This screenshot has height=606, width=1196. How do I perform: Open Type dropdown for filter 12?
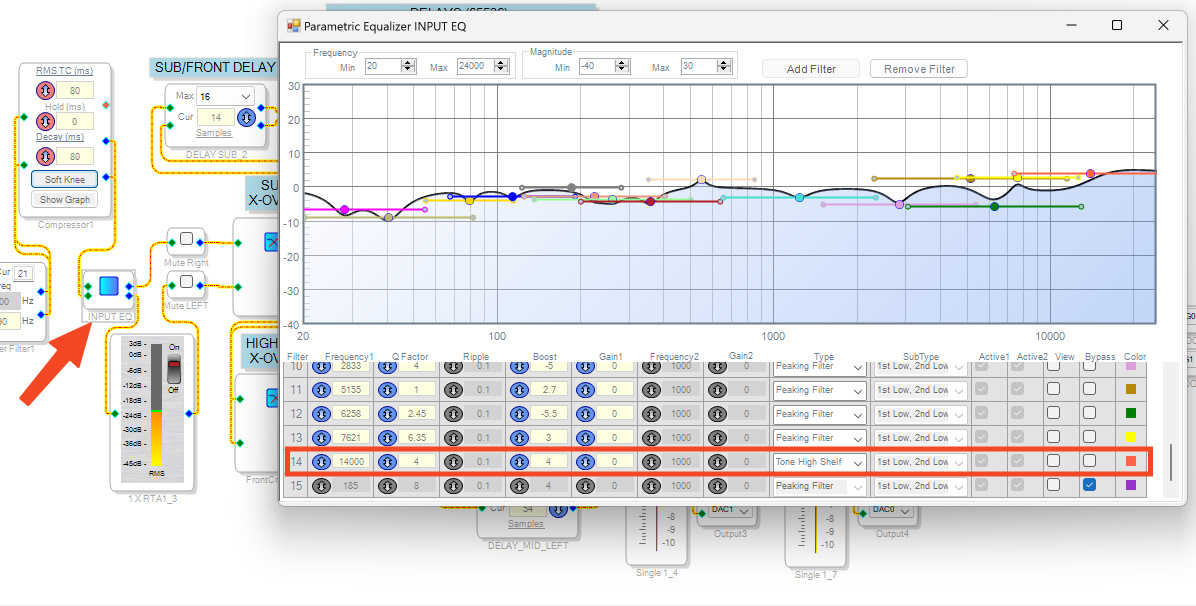point(819,414)
